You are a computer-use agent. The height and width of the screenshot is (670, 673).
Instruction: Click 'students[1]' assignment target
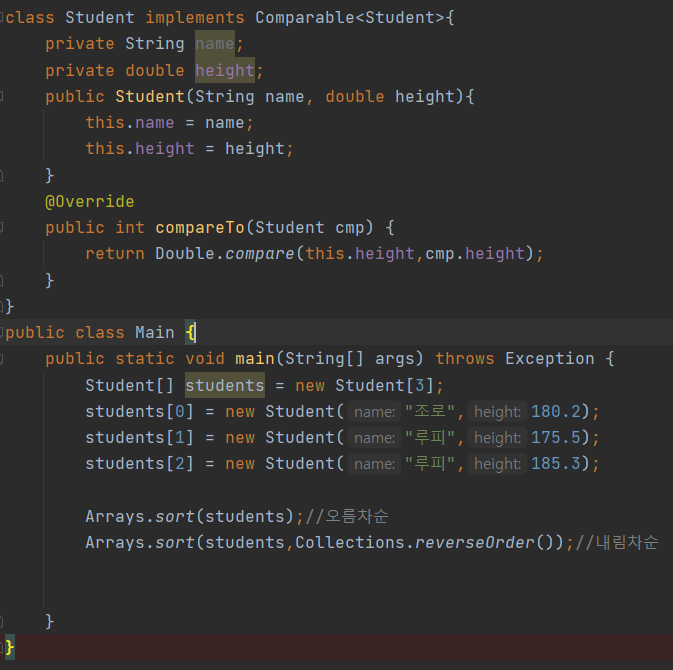tap(139, 438)
